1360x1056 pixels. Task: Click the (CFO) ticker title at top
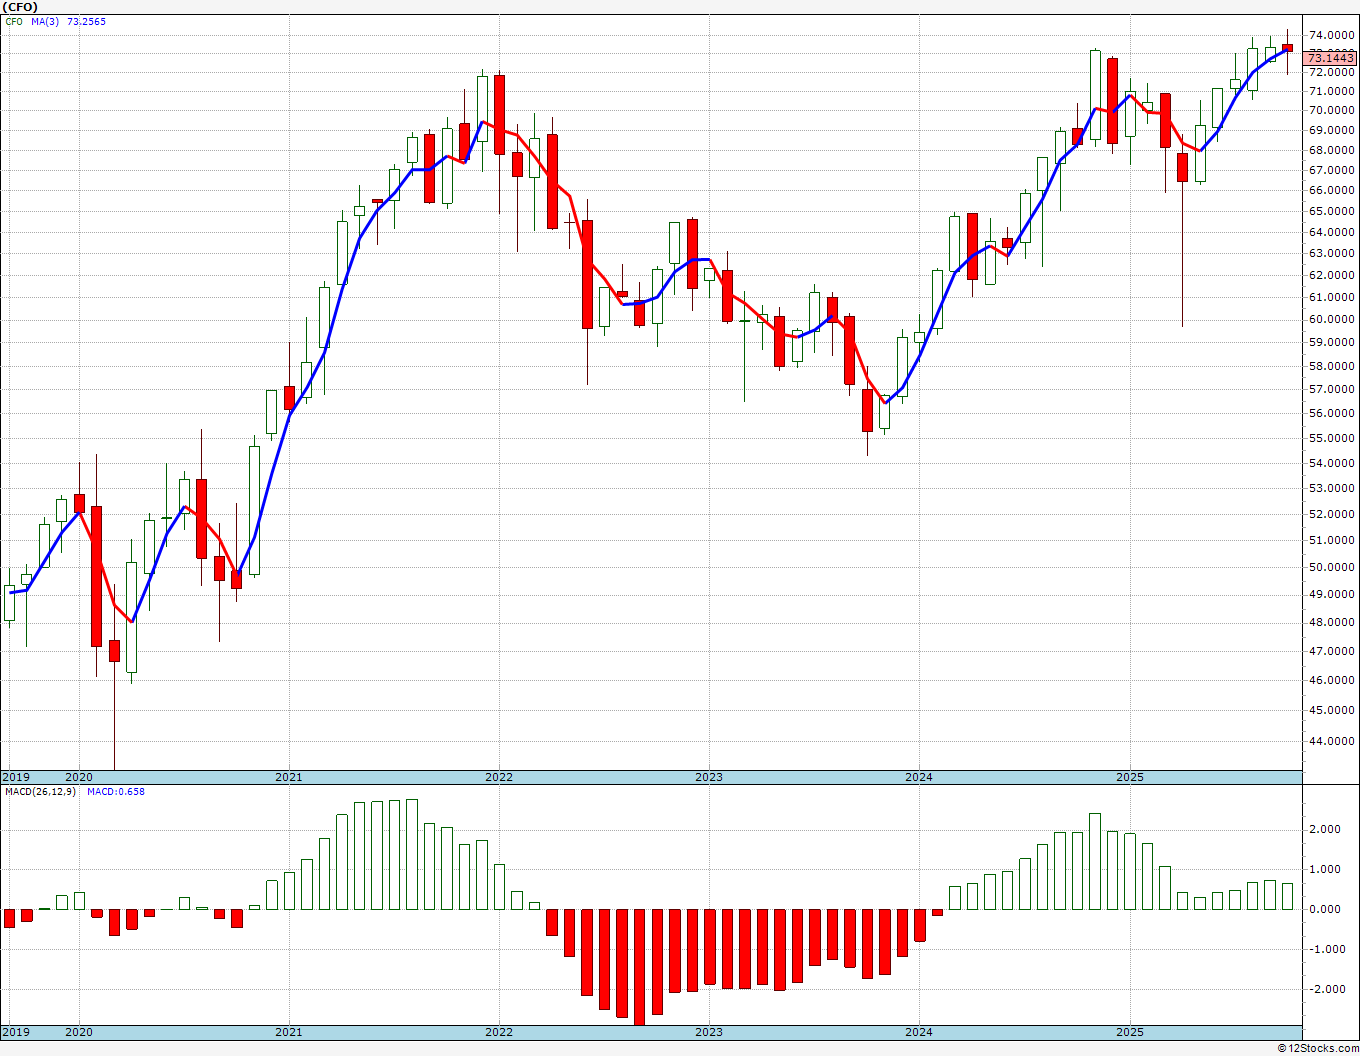pos(21,7)
